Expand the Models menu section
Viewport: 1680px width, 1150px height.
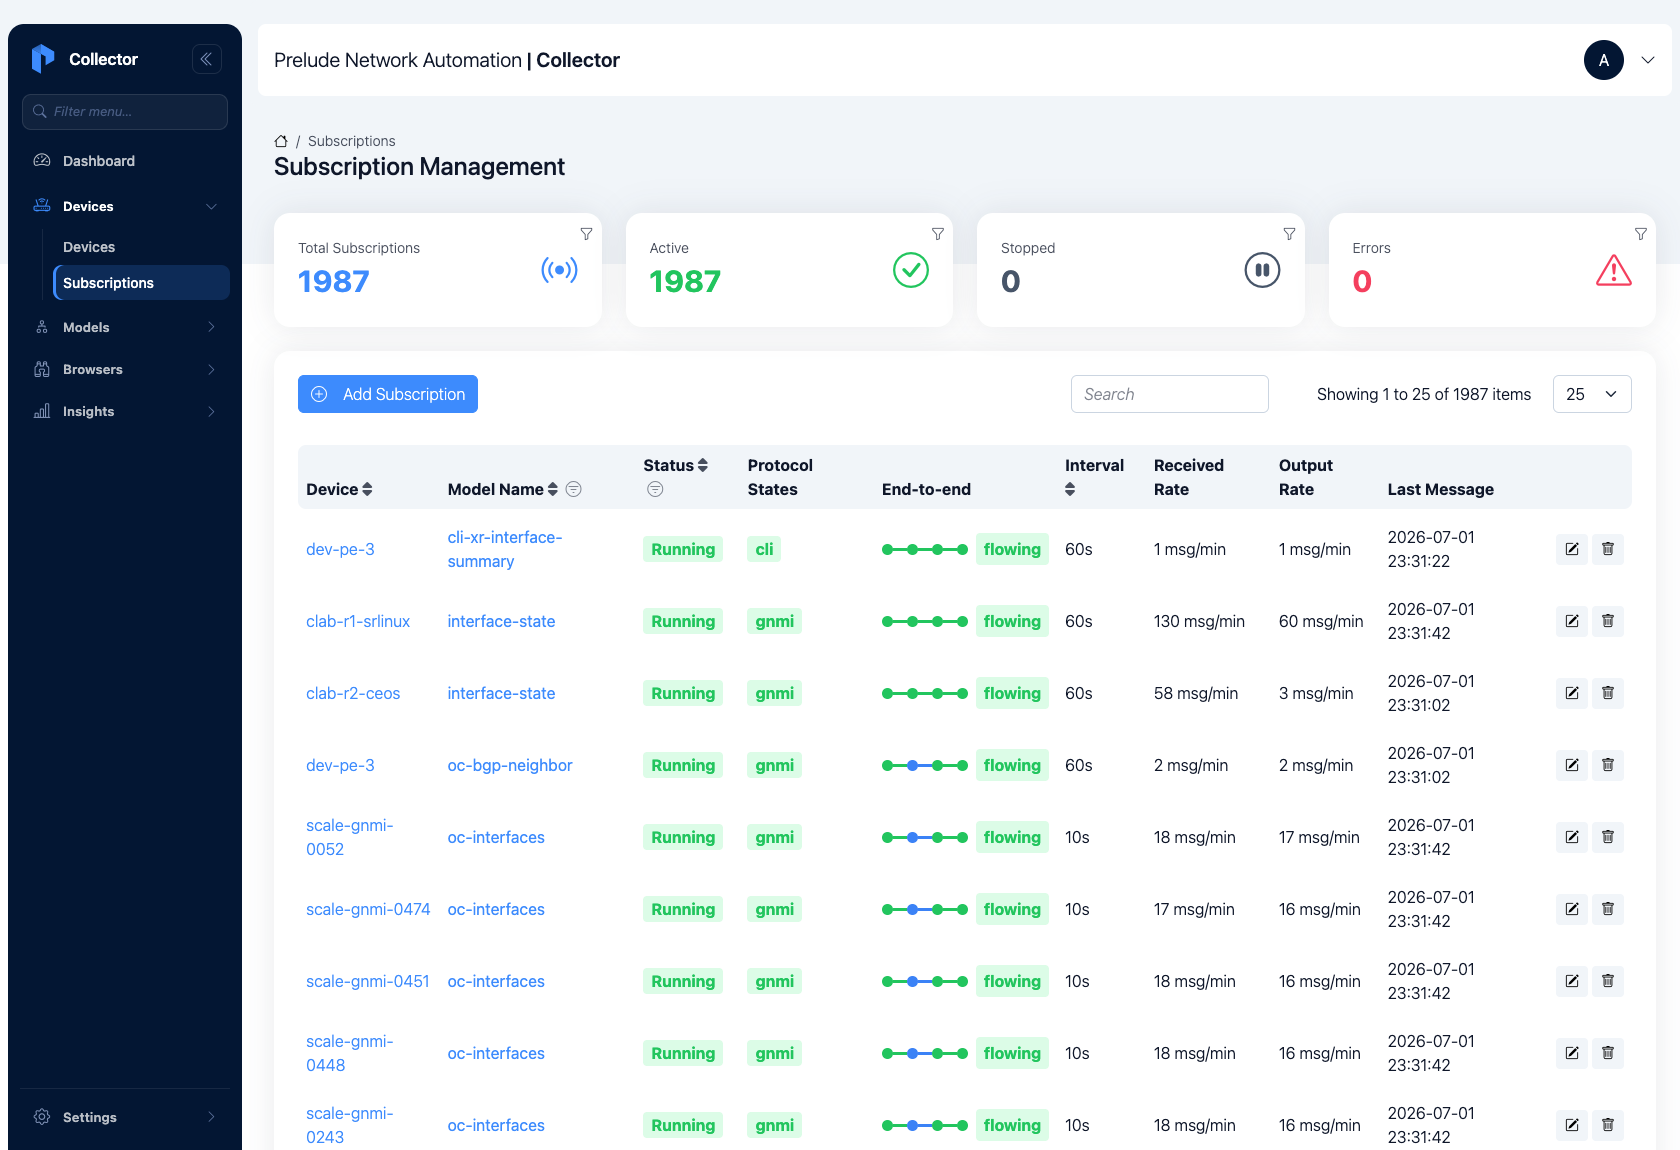tap(211, 327)
